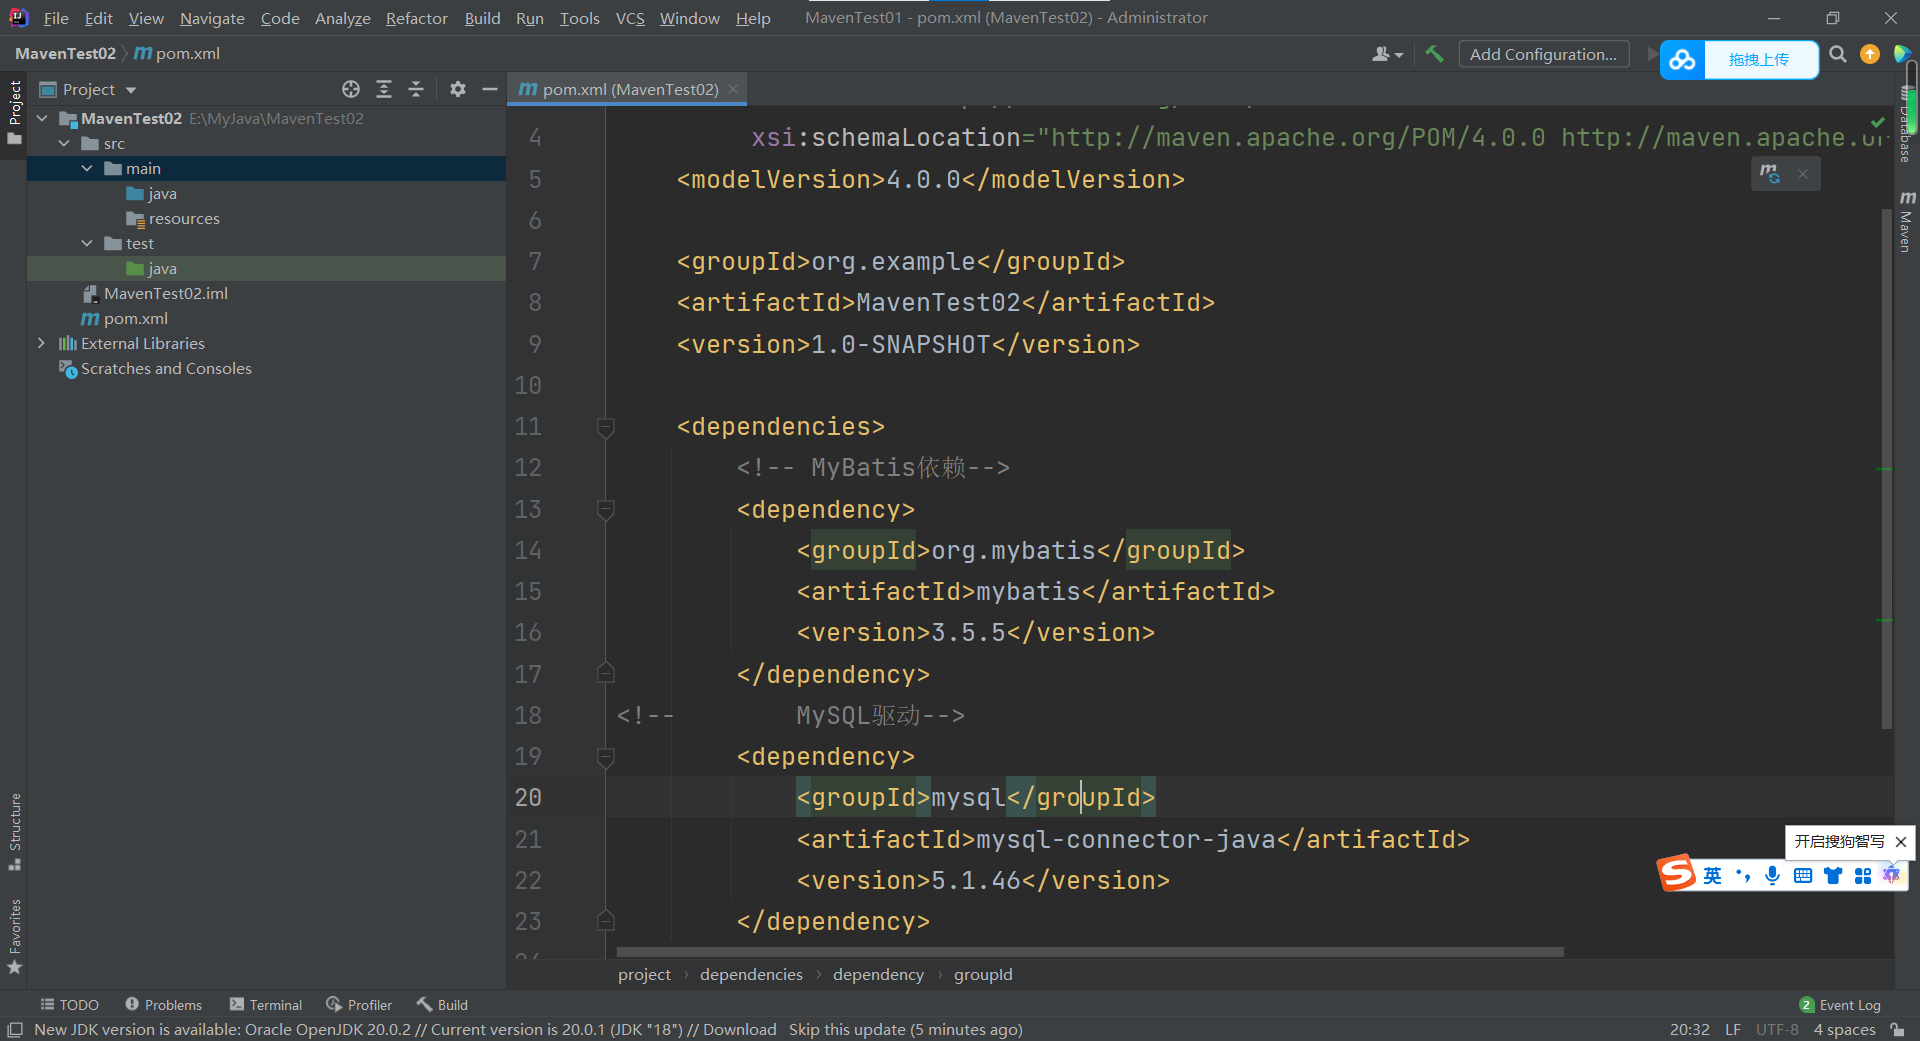This screenshot has width=1920, height=1041.
Task: Open the Maven side tool window
Action: 1907,221
